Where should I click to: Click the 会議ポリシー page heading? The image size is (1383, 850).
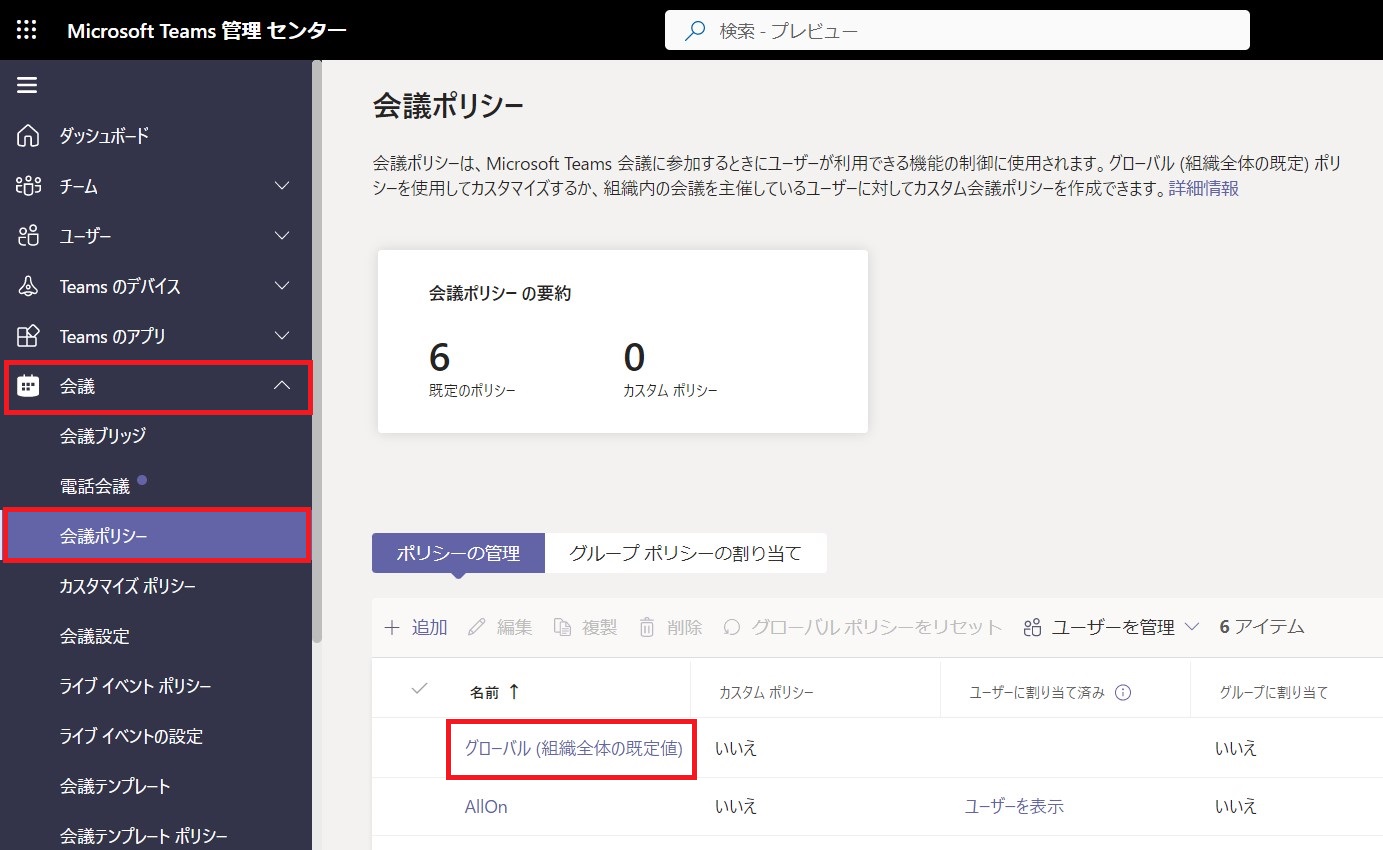tap(448, 106)
